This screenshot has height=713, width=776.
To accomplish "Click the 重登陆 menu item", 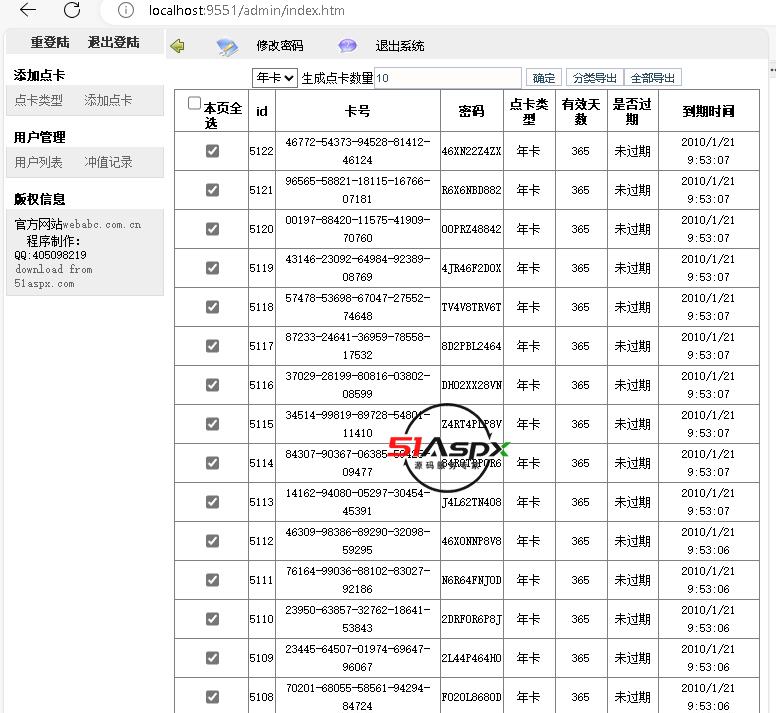I will click(x=50, y=43).
